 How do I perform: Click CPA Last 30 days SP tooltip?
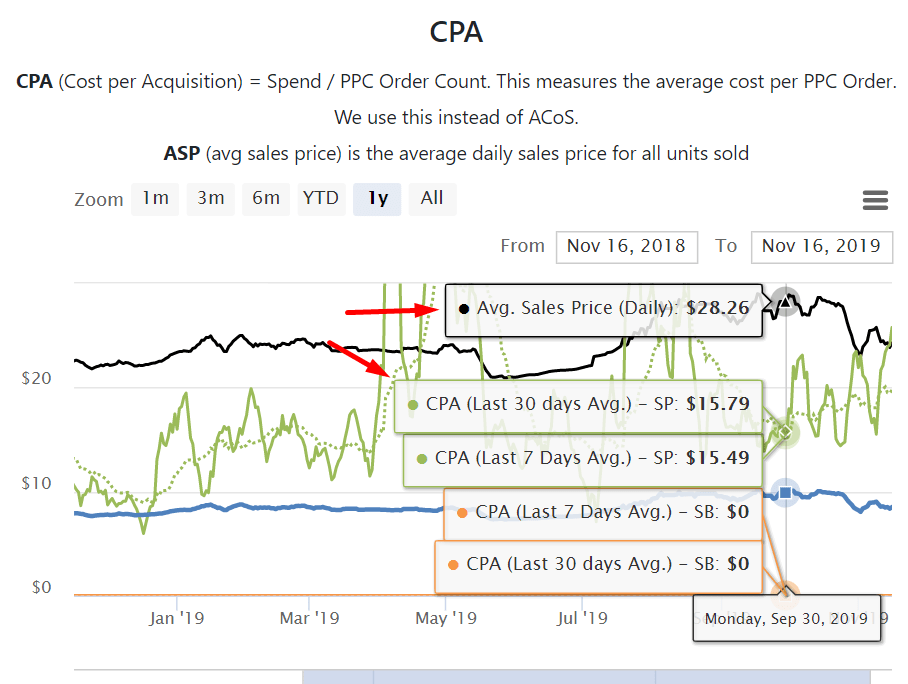click(580, 405)
